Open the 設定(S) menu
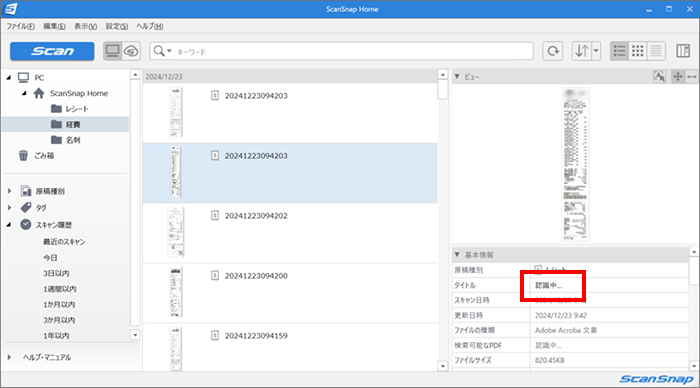Image resolution: width=700 pixels, height=388 pixels. 117,26
